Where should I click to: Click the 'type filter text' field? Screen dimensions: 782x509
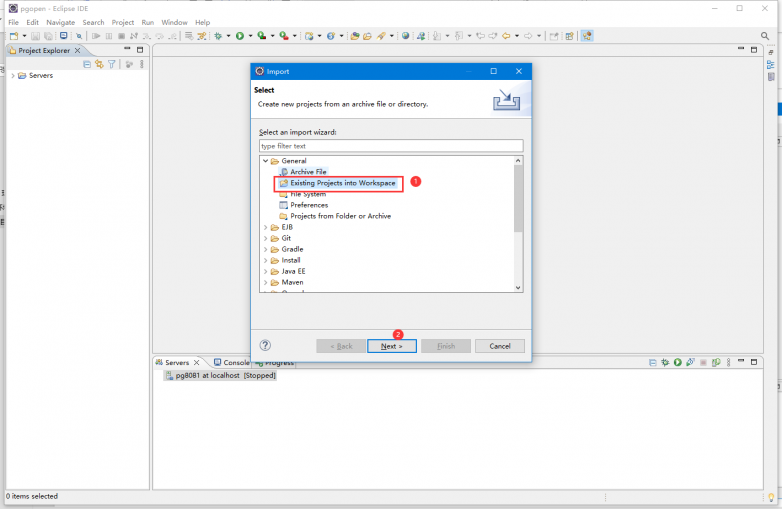(x=390, y=146)
